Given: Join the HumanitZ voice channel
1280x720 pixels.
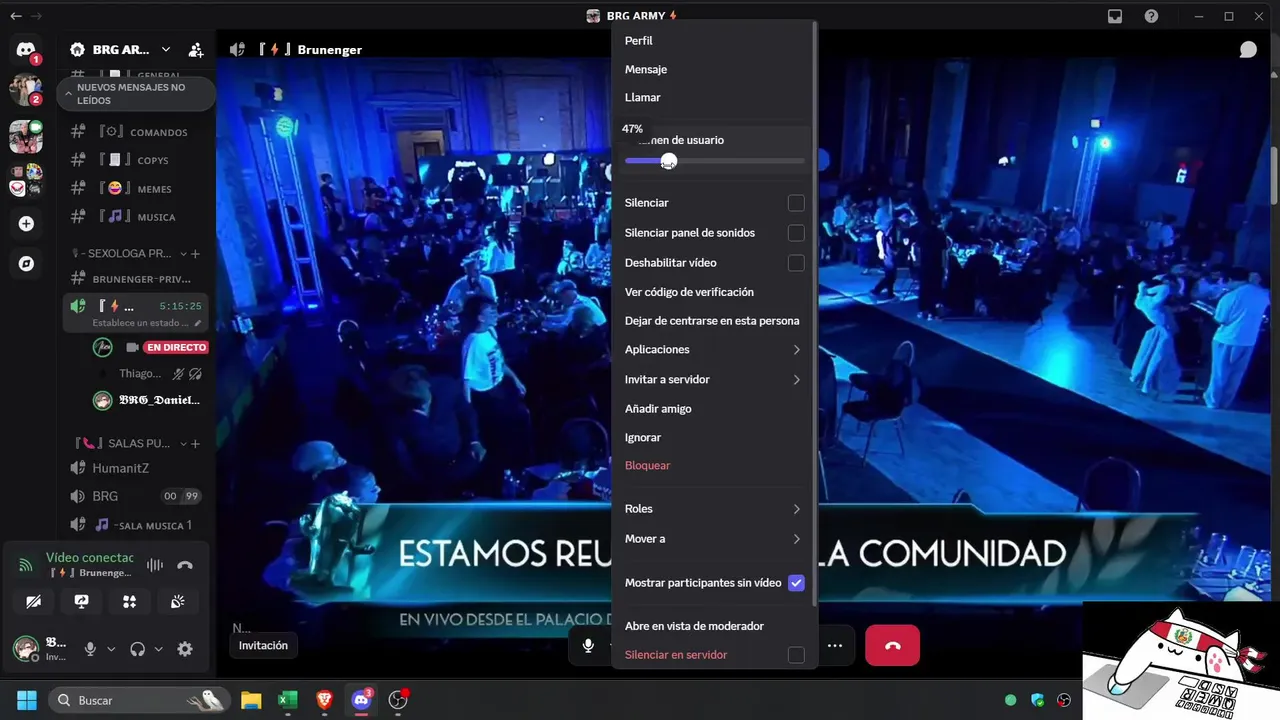Looking at the screenshot, I should [x=137, y=468].
